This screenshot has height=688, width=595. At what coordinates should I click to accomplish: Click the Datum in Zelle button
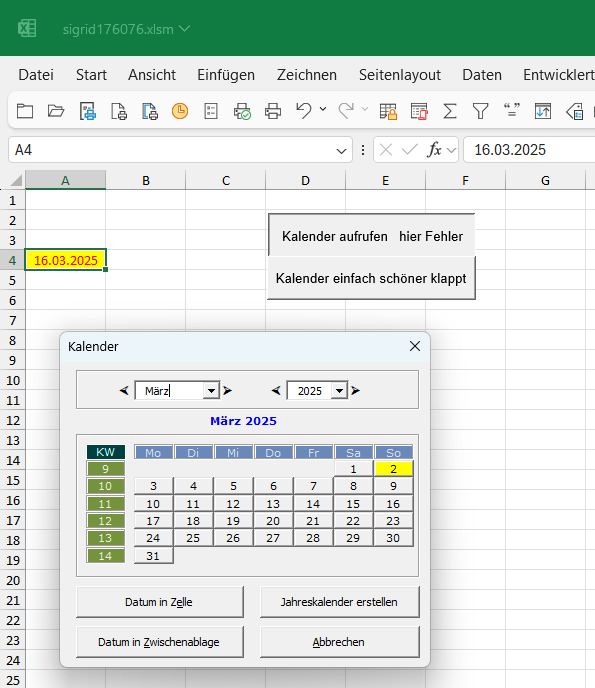(x=160, y=602)
